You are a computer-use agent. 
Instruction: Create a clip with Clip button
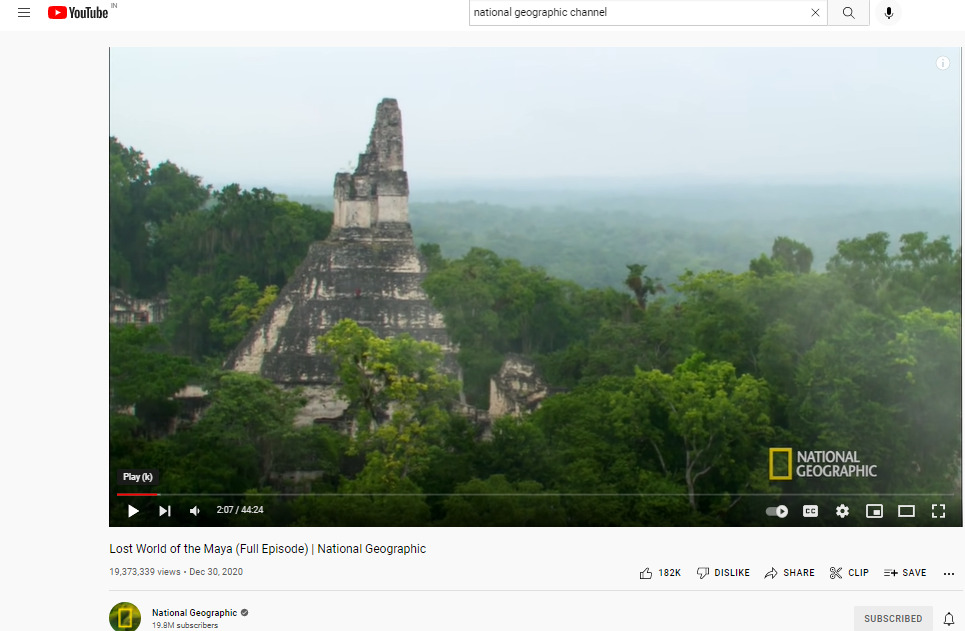pos(849,573)
